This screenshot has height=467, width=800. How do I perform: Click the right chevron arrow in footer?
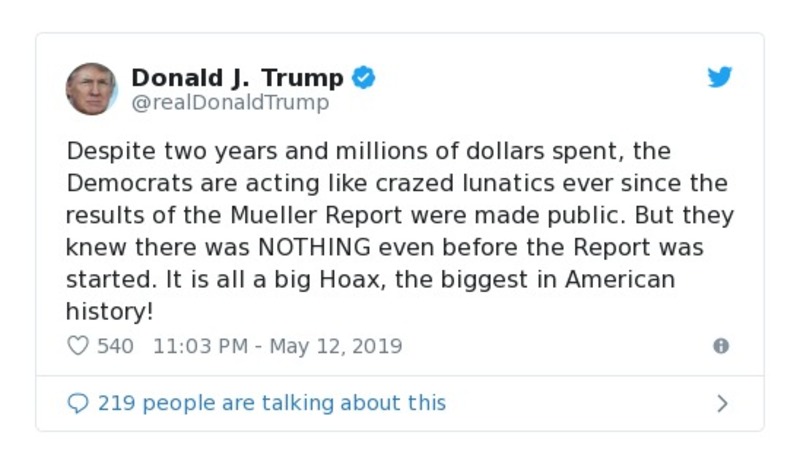click(x=722, y=403)
